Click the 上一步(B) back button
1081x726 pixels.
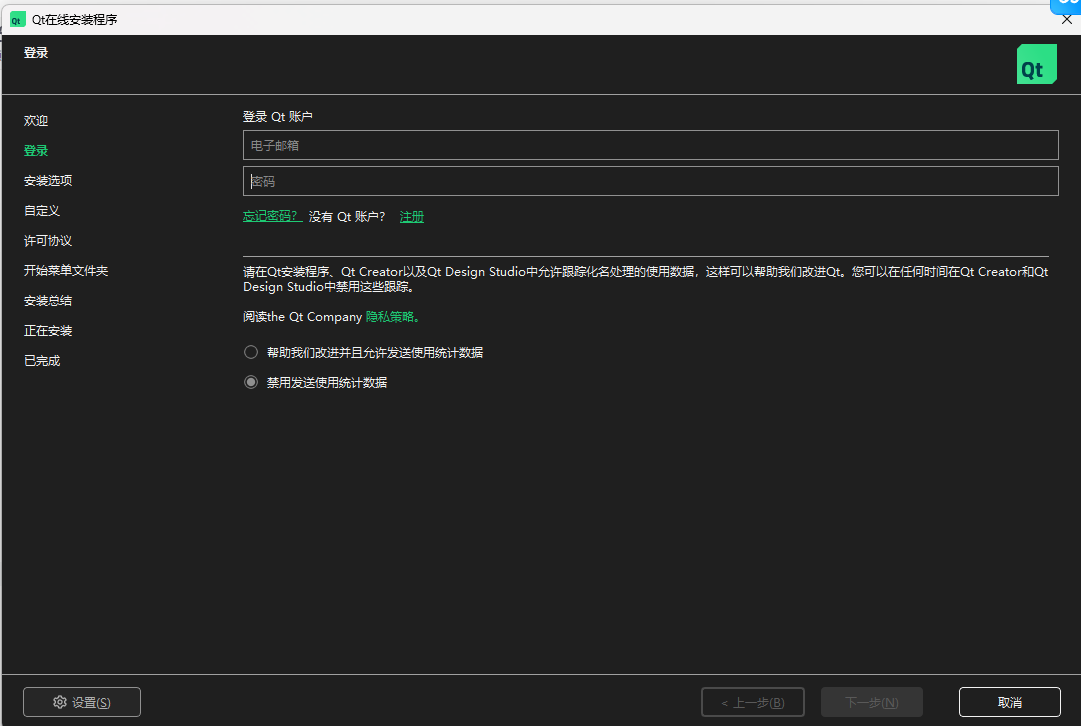[753, 702]
